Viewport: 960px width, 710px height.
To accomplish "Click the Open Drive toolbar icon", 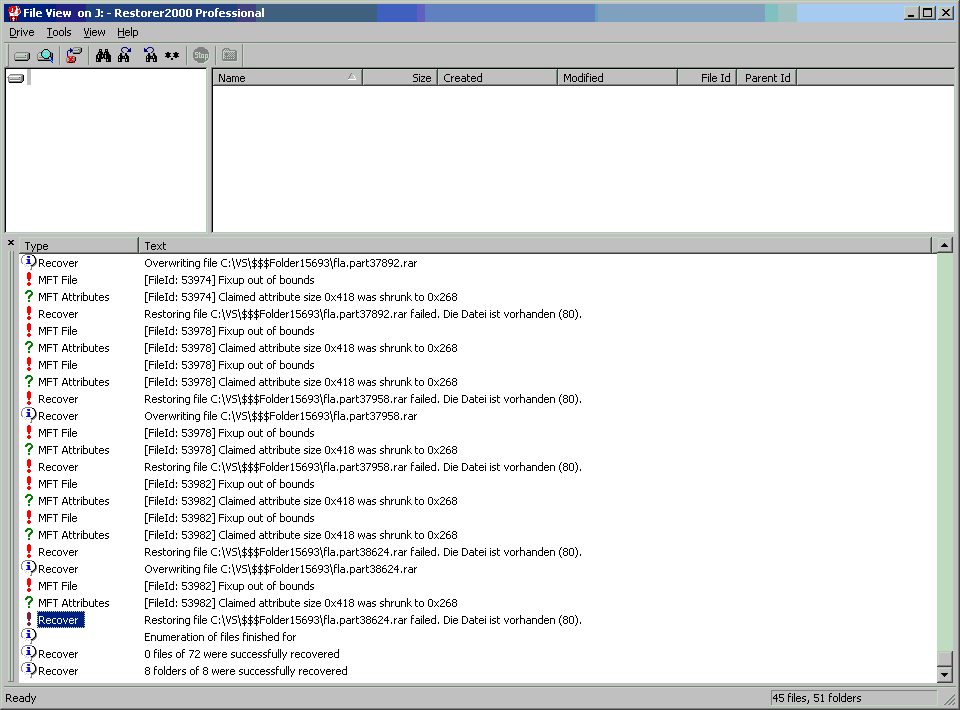I will (x=21, y=56).
